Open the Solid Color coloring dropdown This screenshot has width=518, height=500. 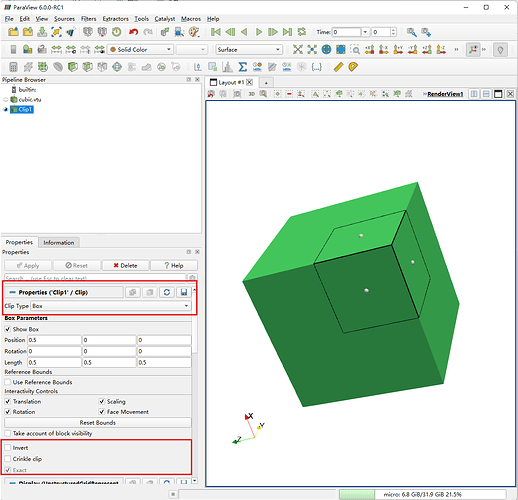point(140,49)
